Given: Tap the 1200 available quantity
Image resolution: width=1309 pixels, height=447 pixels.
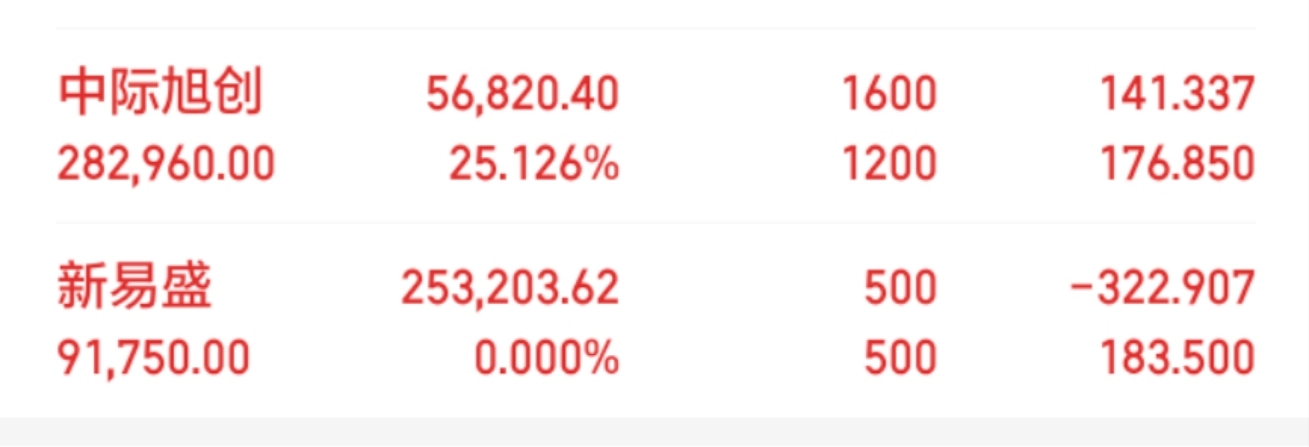Looking at the screenshot, I should 888,162.
